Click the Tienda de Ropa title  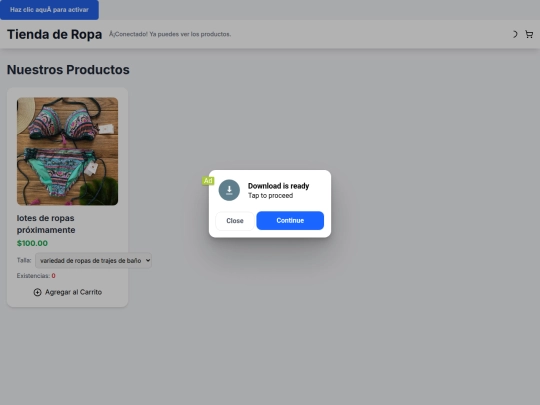pos(54,34)
